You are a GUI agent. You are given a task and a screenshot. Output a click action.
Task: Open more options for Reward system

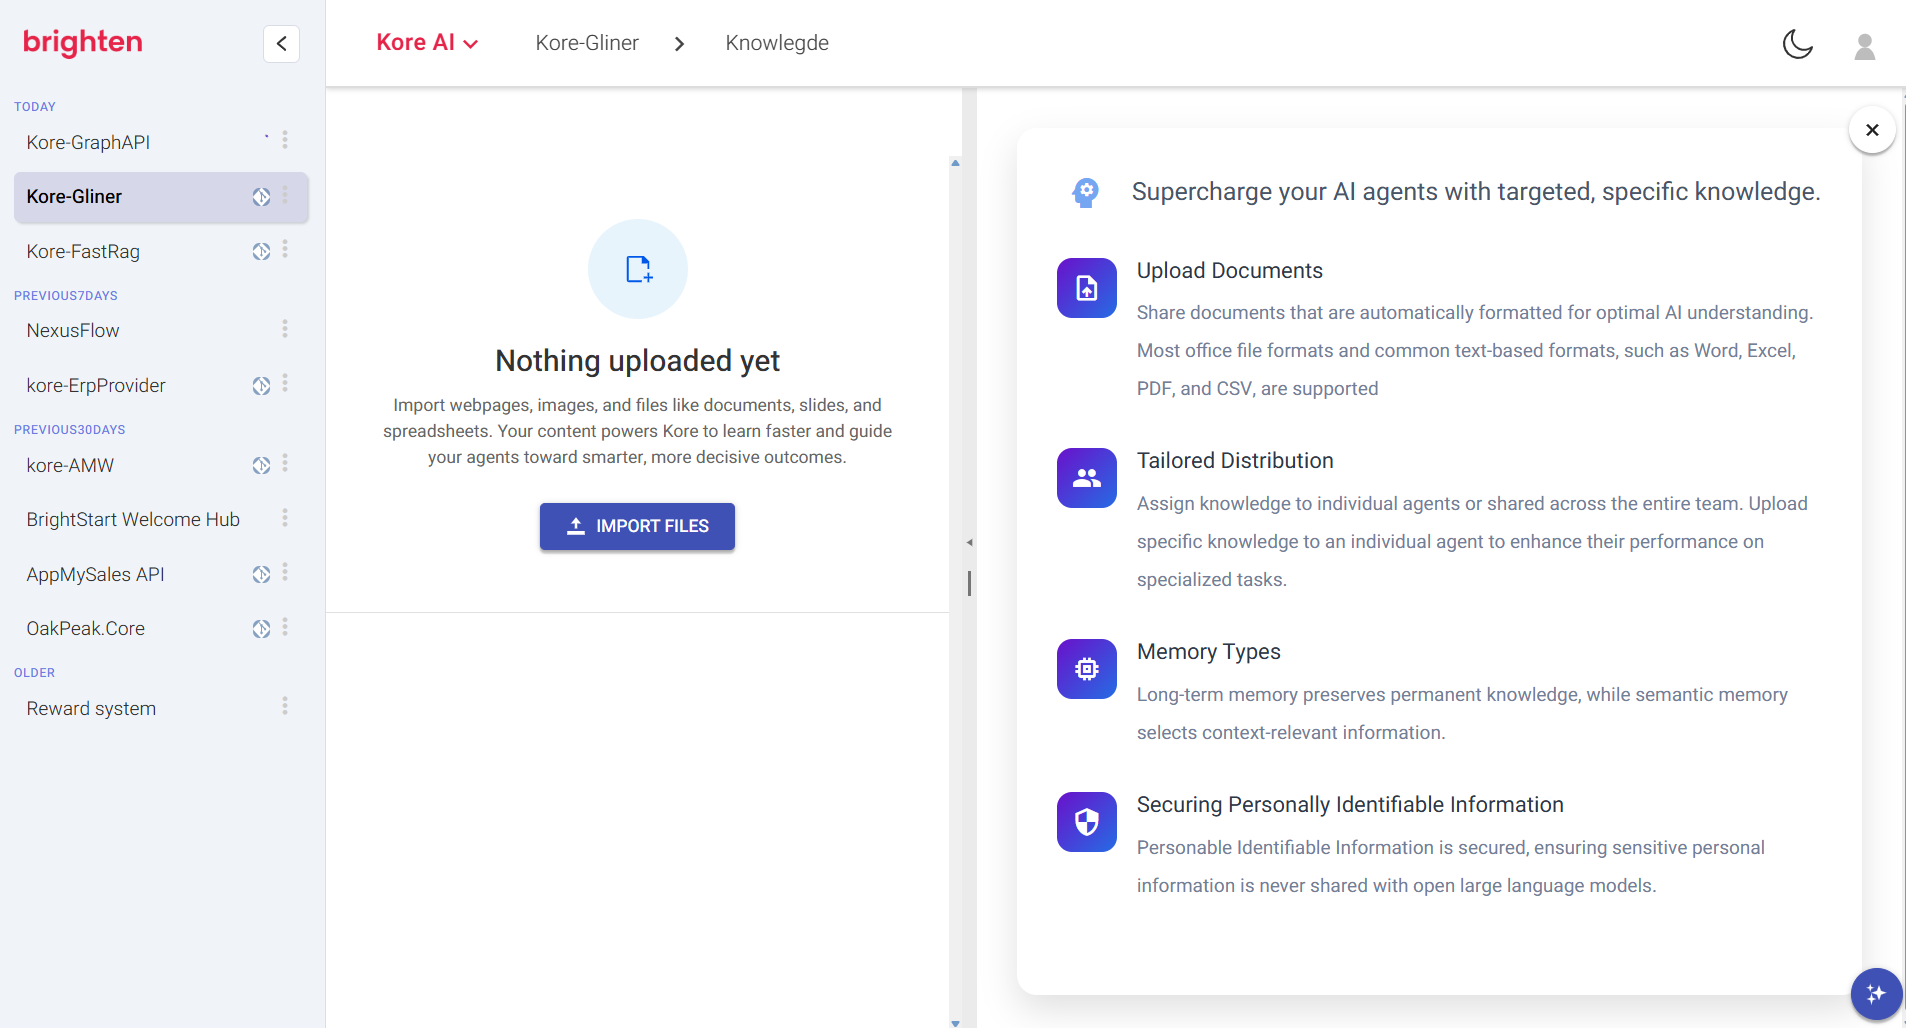pos(285,706)
